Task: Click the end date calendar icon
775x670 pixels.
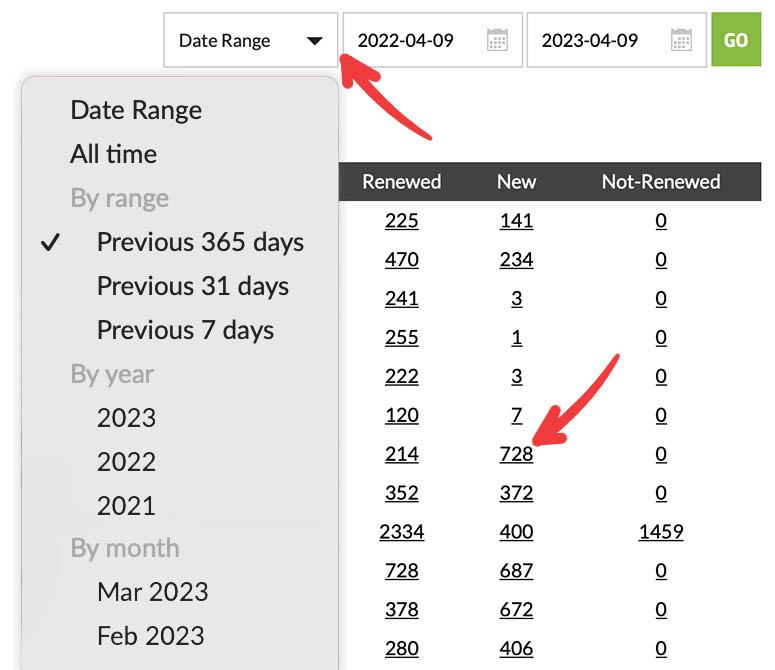Action: [x=681, y=40]
